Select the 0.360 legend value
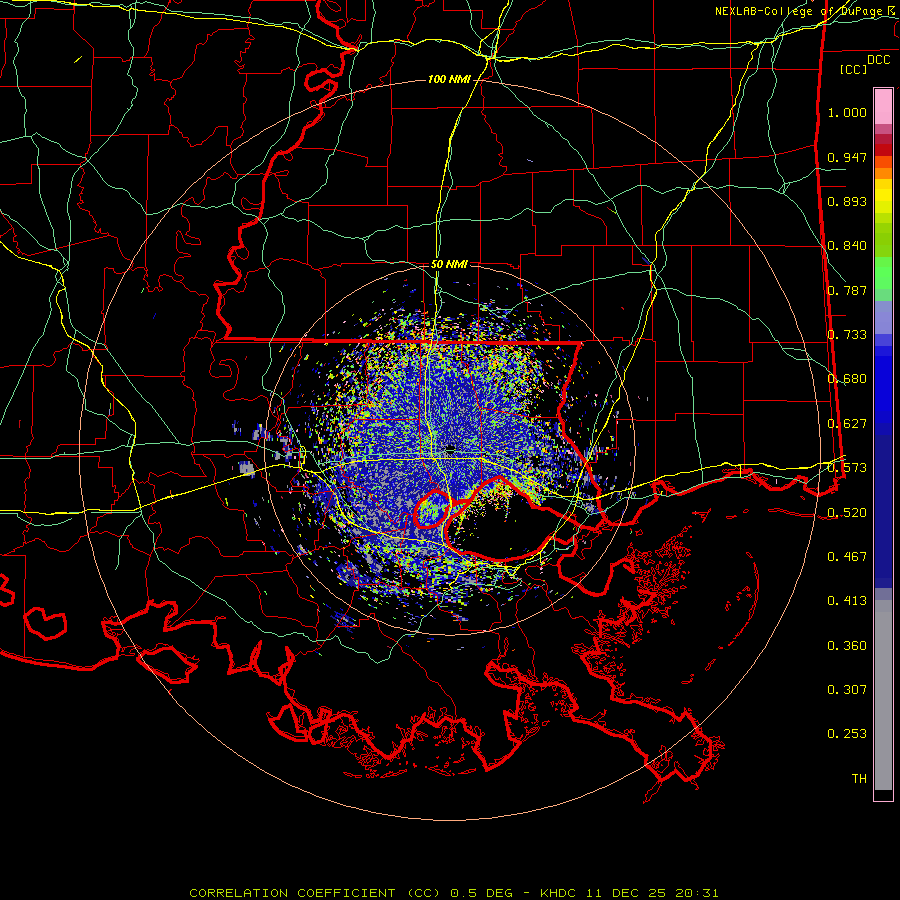The image size is (900, 900). click(847, 646)
